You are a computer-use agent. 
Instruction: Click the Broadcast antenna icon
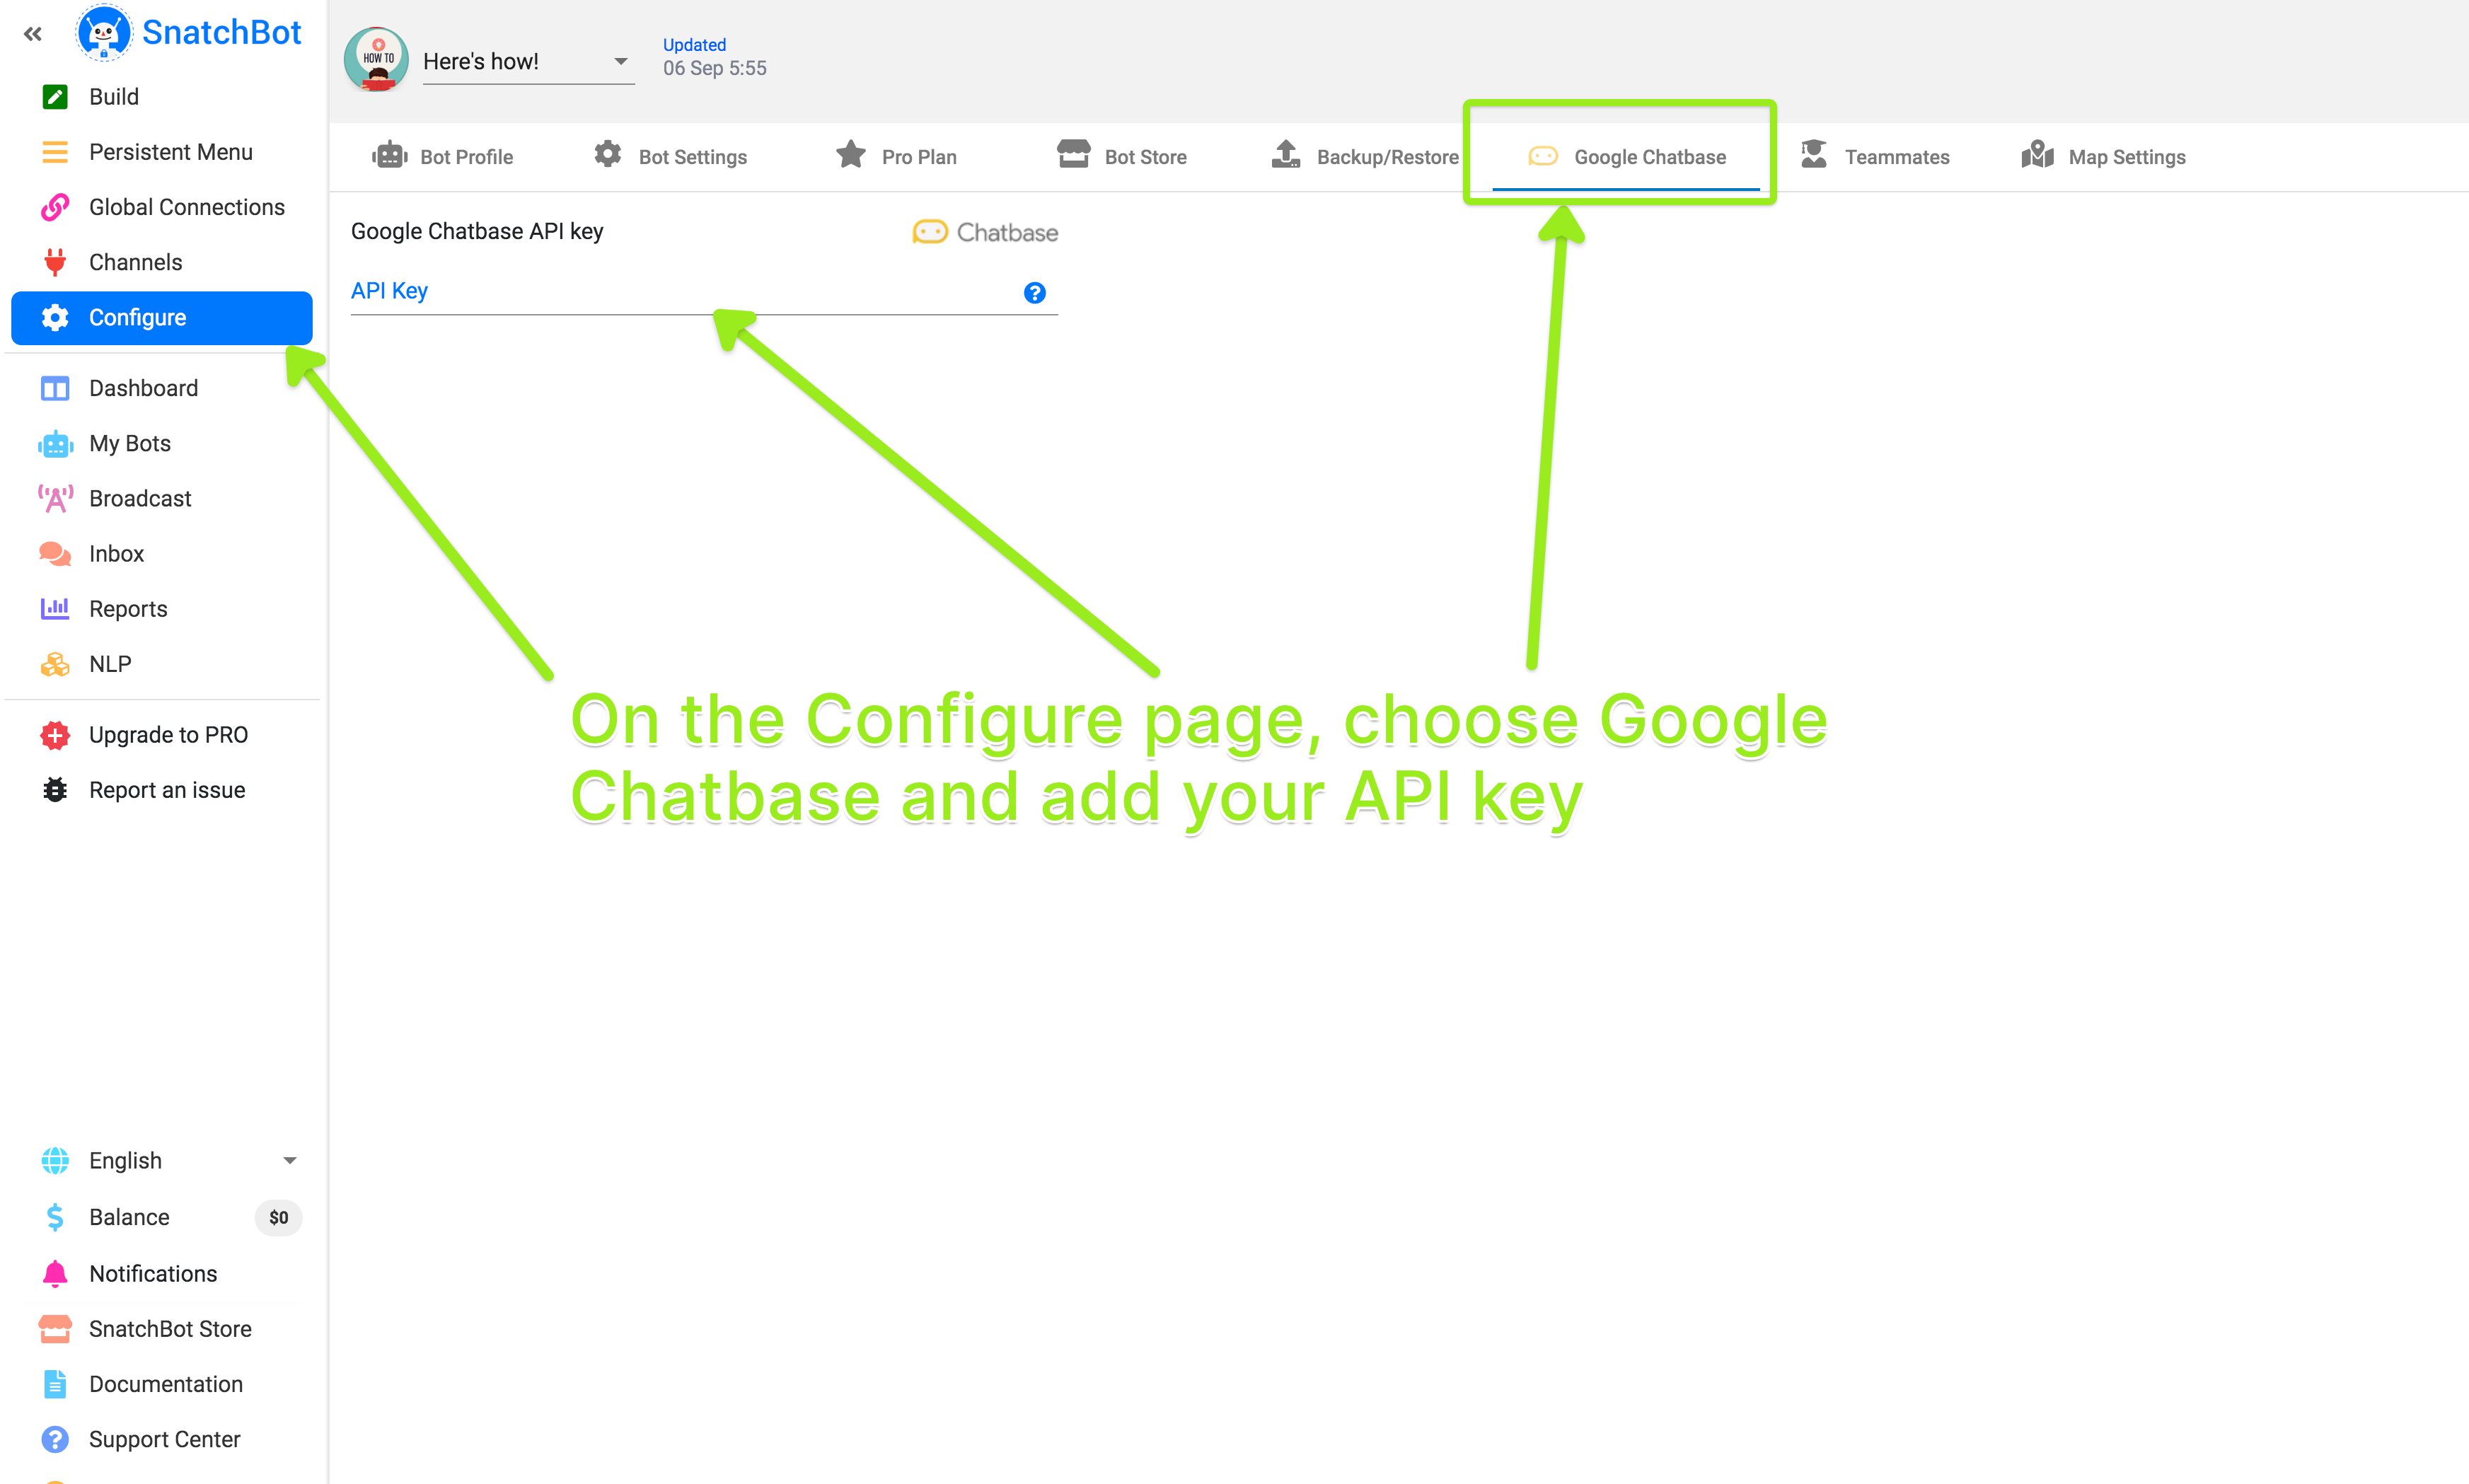pyautogui.click(x=55, y=498)
